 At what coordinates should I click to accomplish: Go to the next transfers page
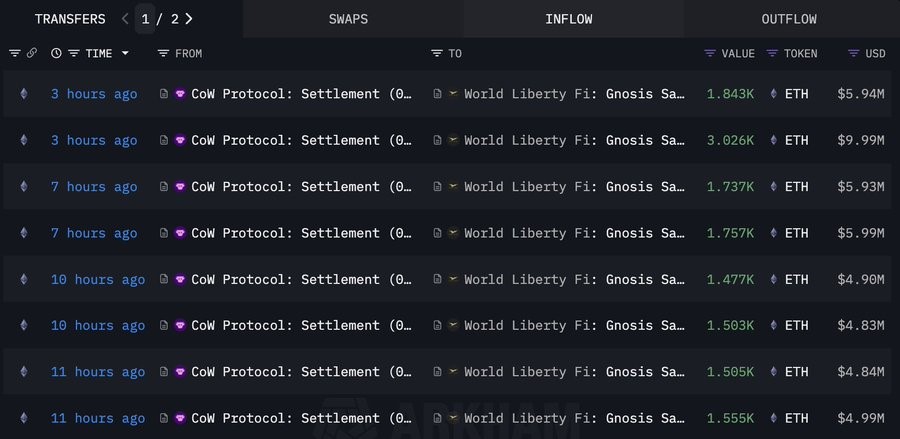[189, 19]
